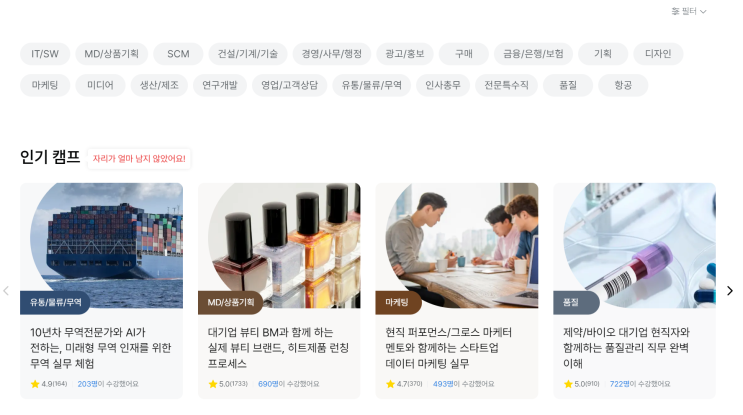This screenshot has height=415, width=743.
Task: Select the IT/SW category chip
Action: 45,54
